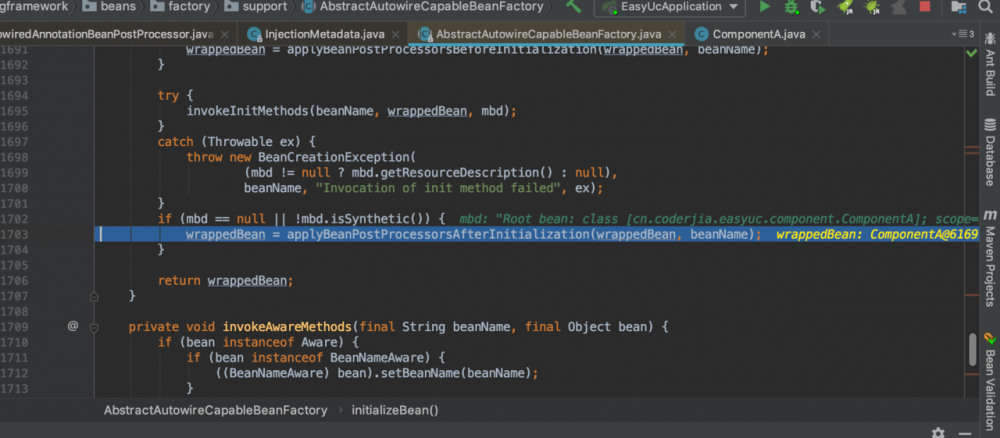Viewport: 1000px width, 438px height.
Task: Collapse the invokeAwareMethods method fold marker
Action: (93, 326)
